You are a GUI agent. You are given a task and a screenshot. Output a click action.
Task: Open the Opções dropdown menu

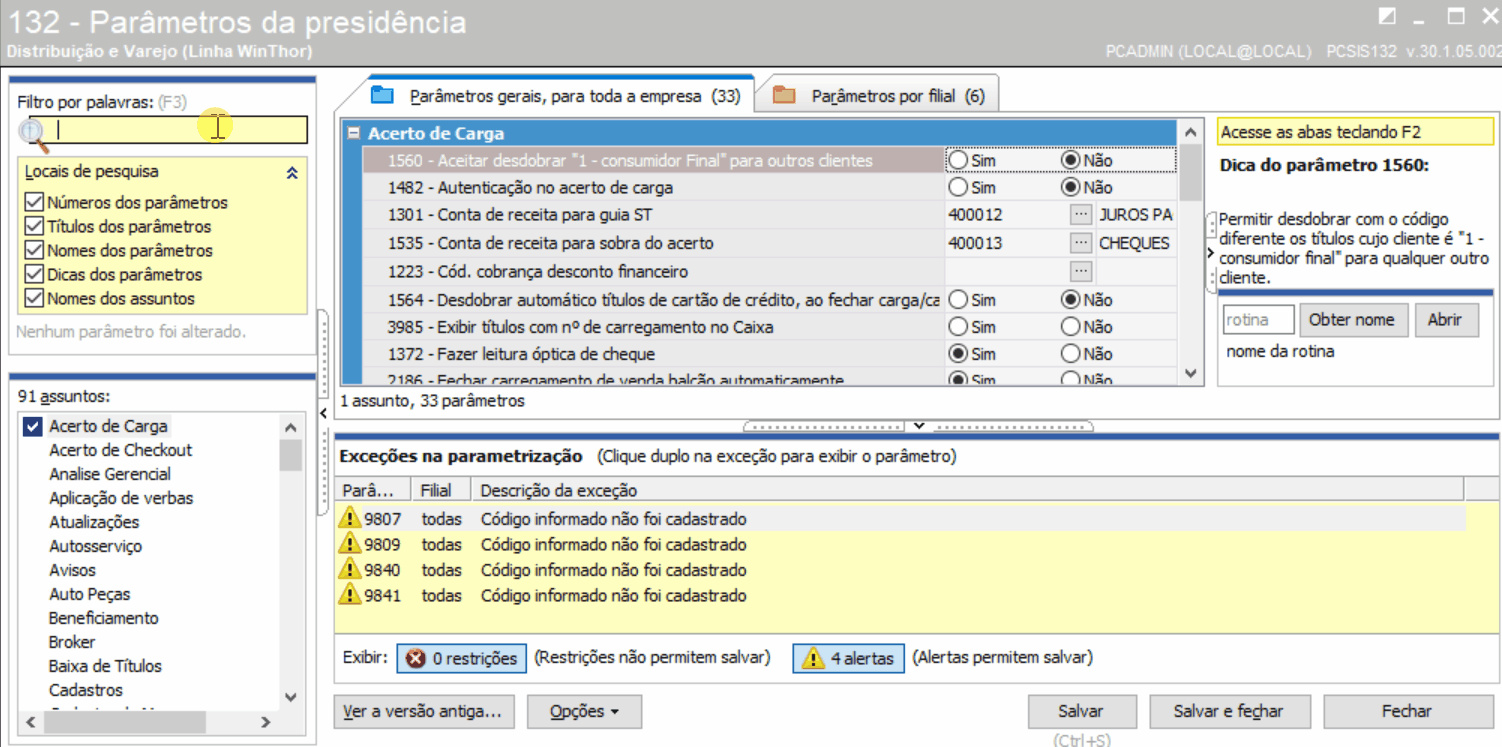pos(584,711)
